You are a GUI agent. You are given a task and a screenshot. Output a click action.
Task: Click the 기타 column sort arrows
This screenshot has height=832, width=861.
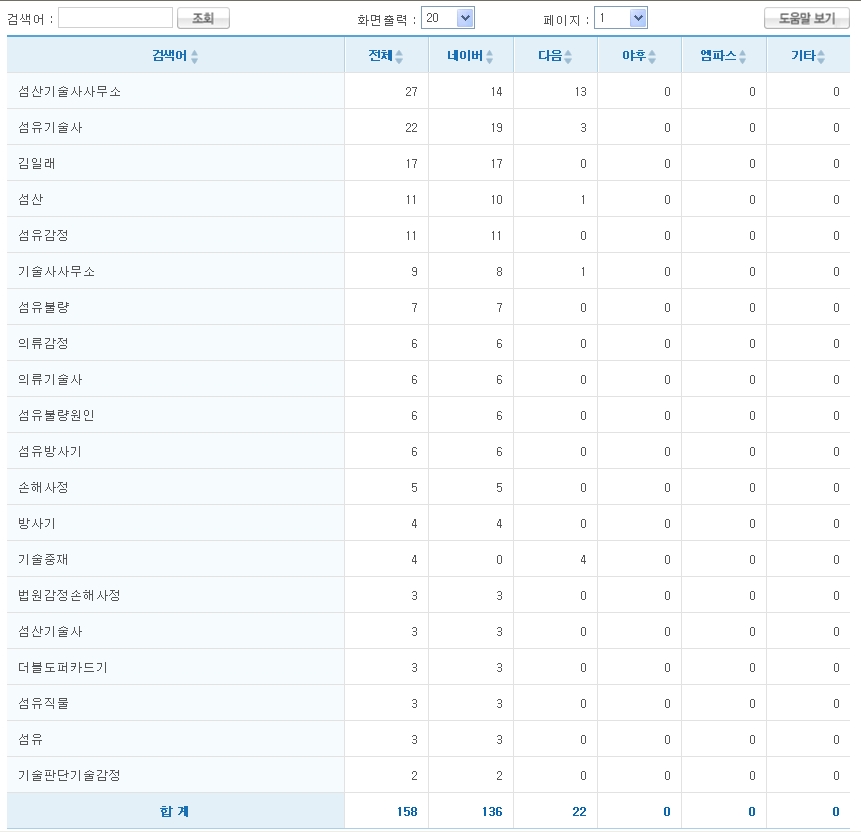click(821, 57)
